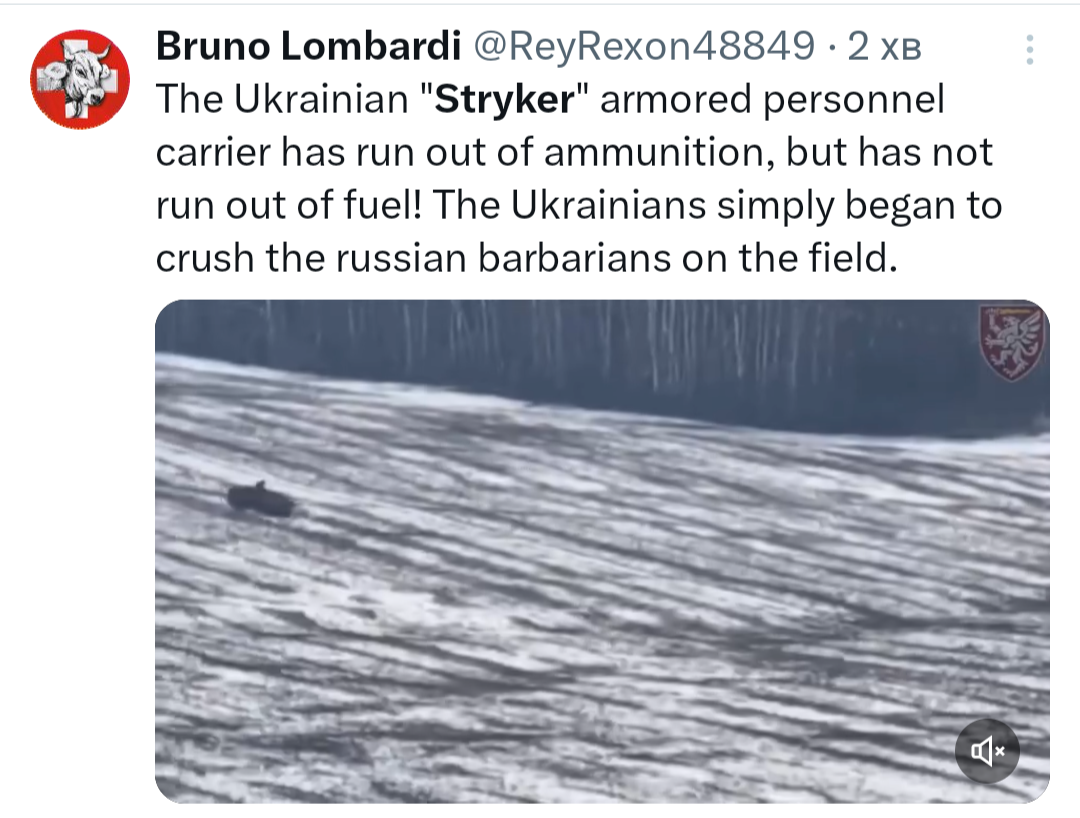Open Bruno Lombardi's profile avatar
The image size is (1080, 818).
pos(80,79)
